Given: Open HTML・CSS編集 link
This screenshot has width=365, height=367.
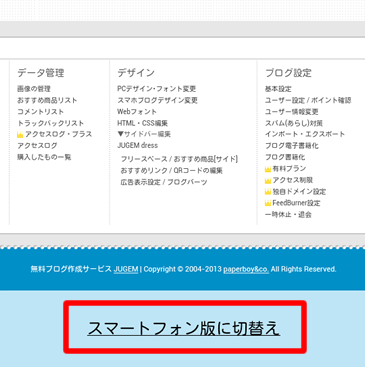Looking at the screenshot, I should pyautogui.click(x=142, y=123).
